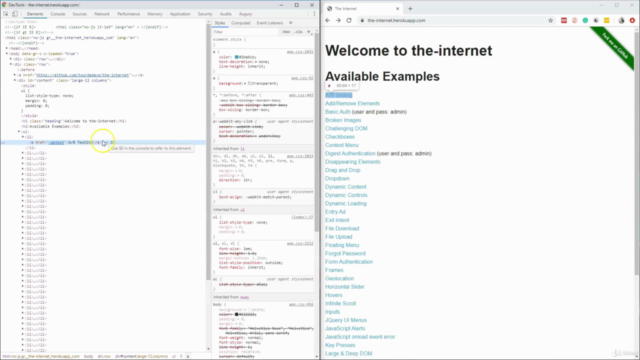Screen dimensions: 640x360
Task: Open the Security tab
Action: [x=205, y=14]
